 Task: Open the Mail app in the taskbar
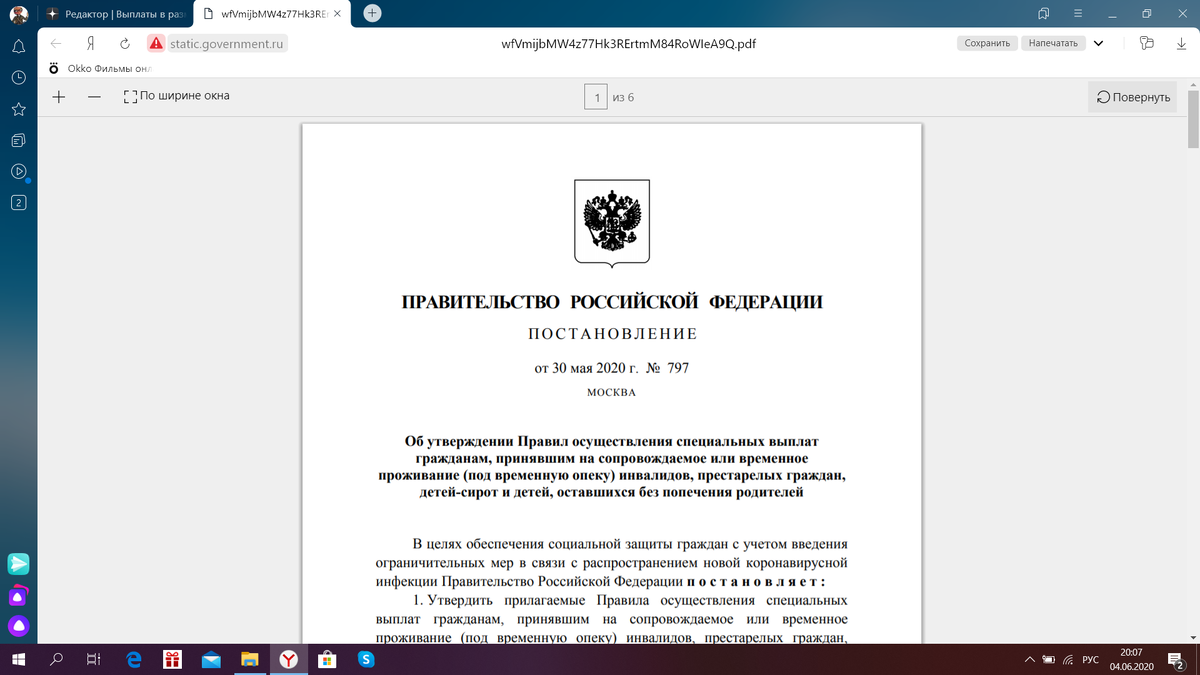click(210, 659)
